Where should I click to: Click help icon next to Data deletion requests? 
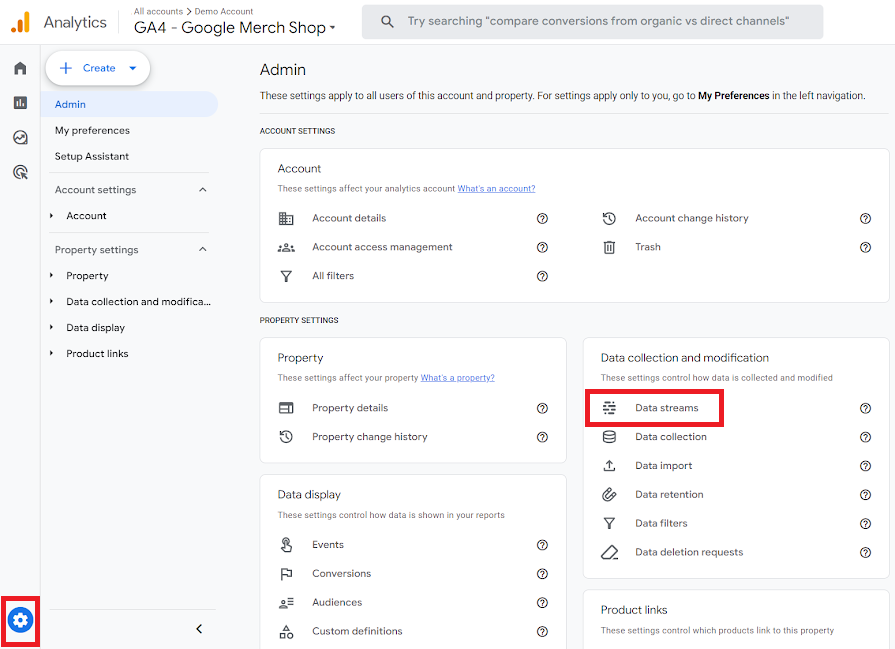tap(865, 553)
